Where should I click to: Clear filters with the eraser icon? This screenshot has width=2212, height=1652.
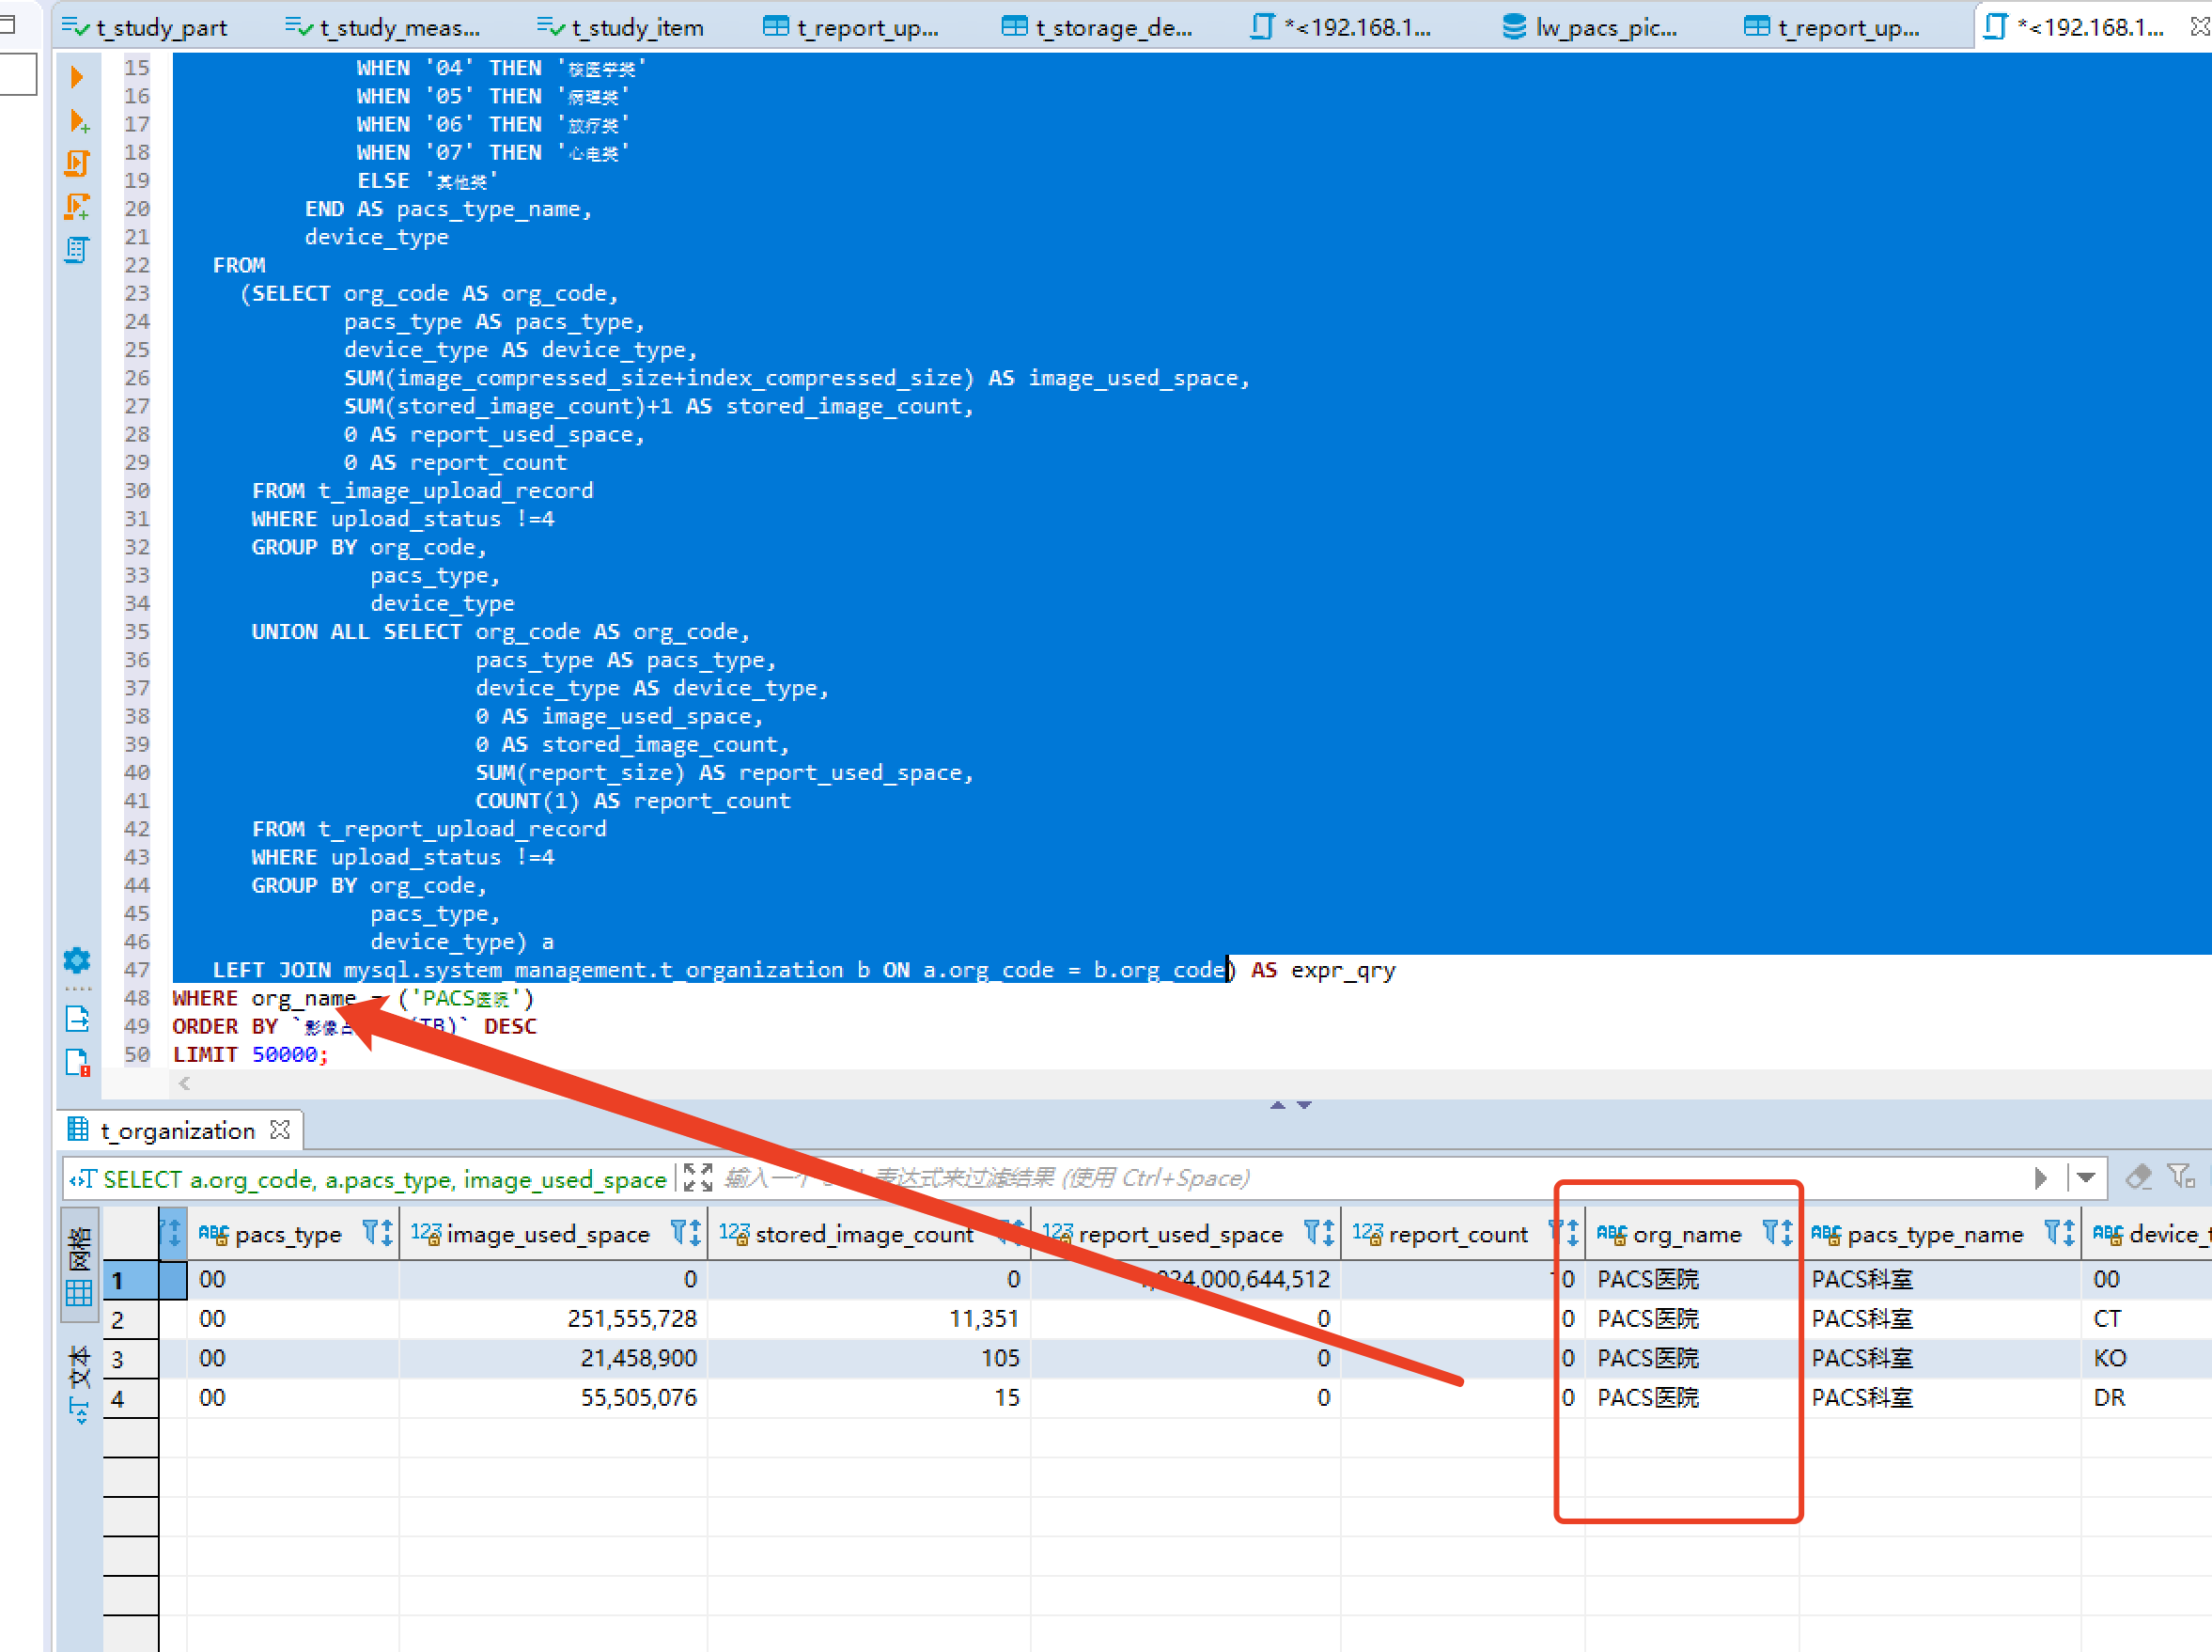coord(2138,1177)
